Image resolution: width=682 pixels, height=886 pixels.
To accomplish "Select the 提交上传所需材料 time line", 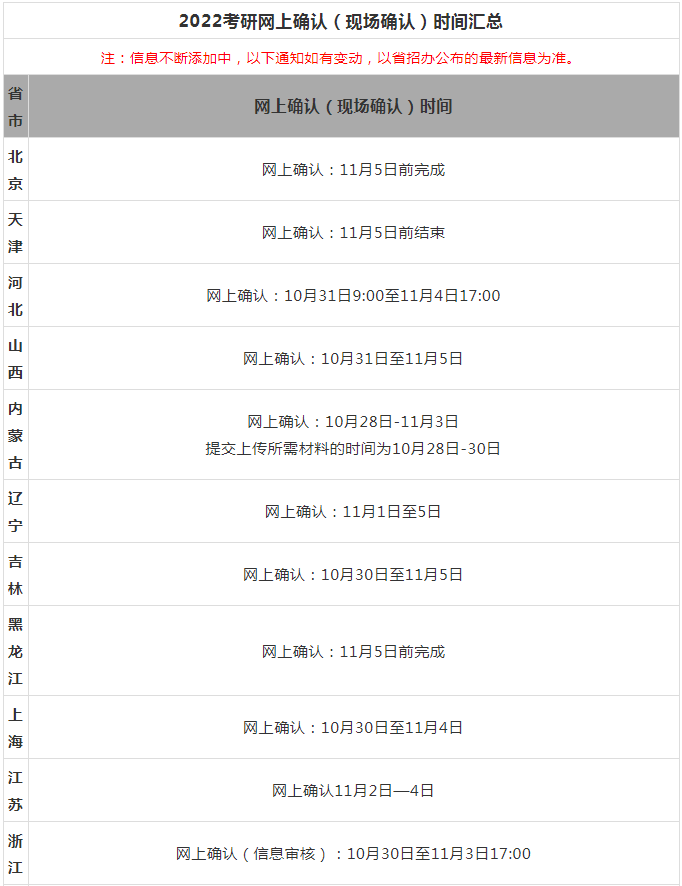I will pyautogui.click(x=353, y=448).
